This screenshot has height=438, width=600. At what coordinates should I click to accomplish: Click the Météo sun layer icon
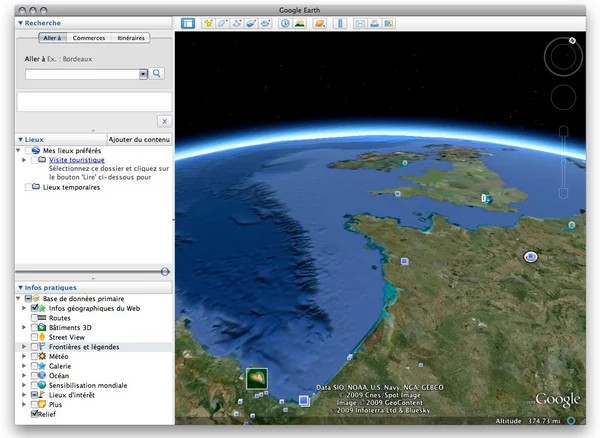42,356
